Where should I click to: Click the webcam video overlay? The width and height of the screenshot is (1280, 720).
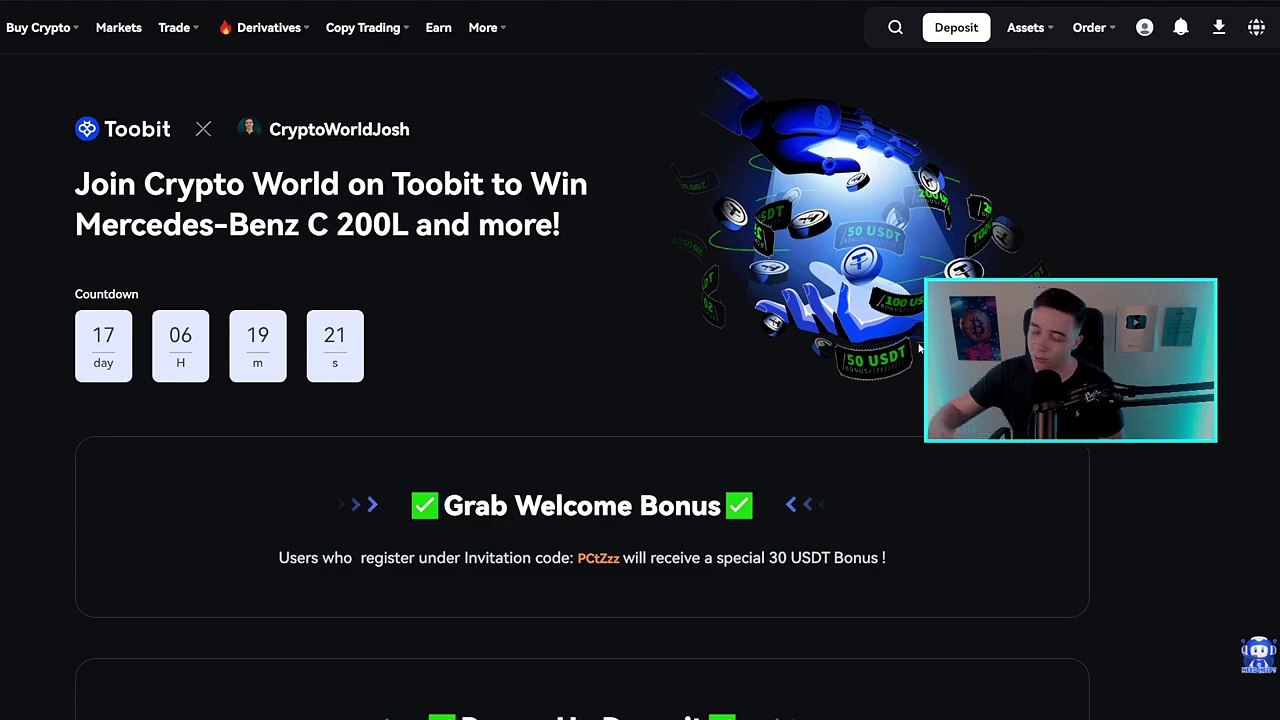click(x=1070, y=360)
